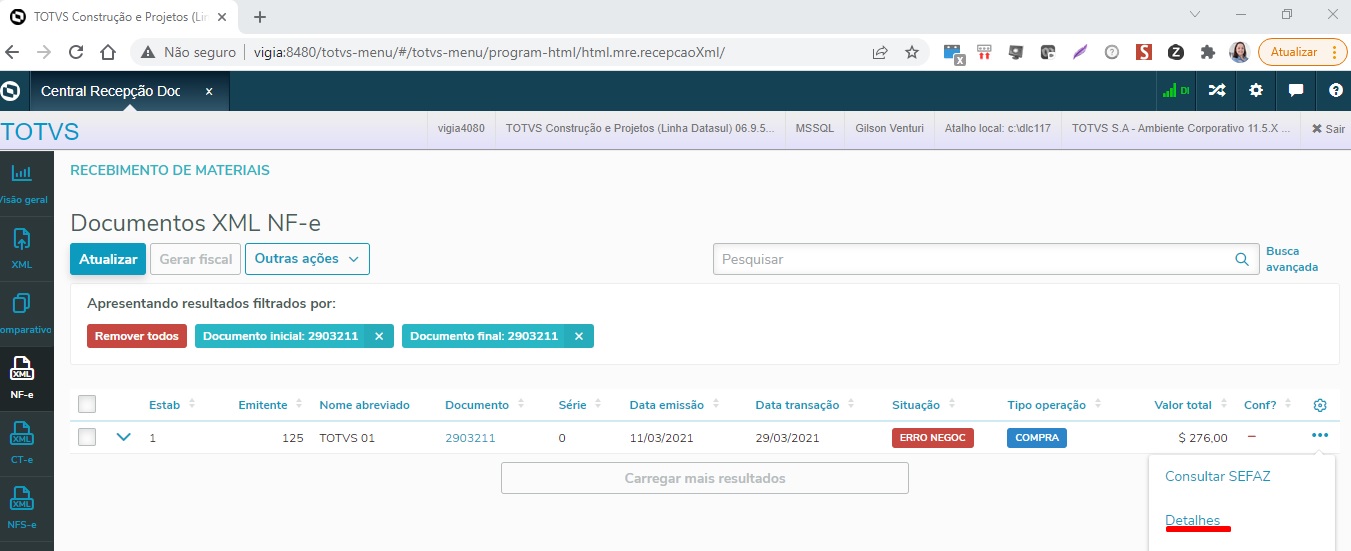Sort by the Documento column
Image resolution: width=1351 pixels, height=551 pixels.
point(484,405)
